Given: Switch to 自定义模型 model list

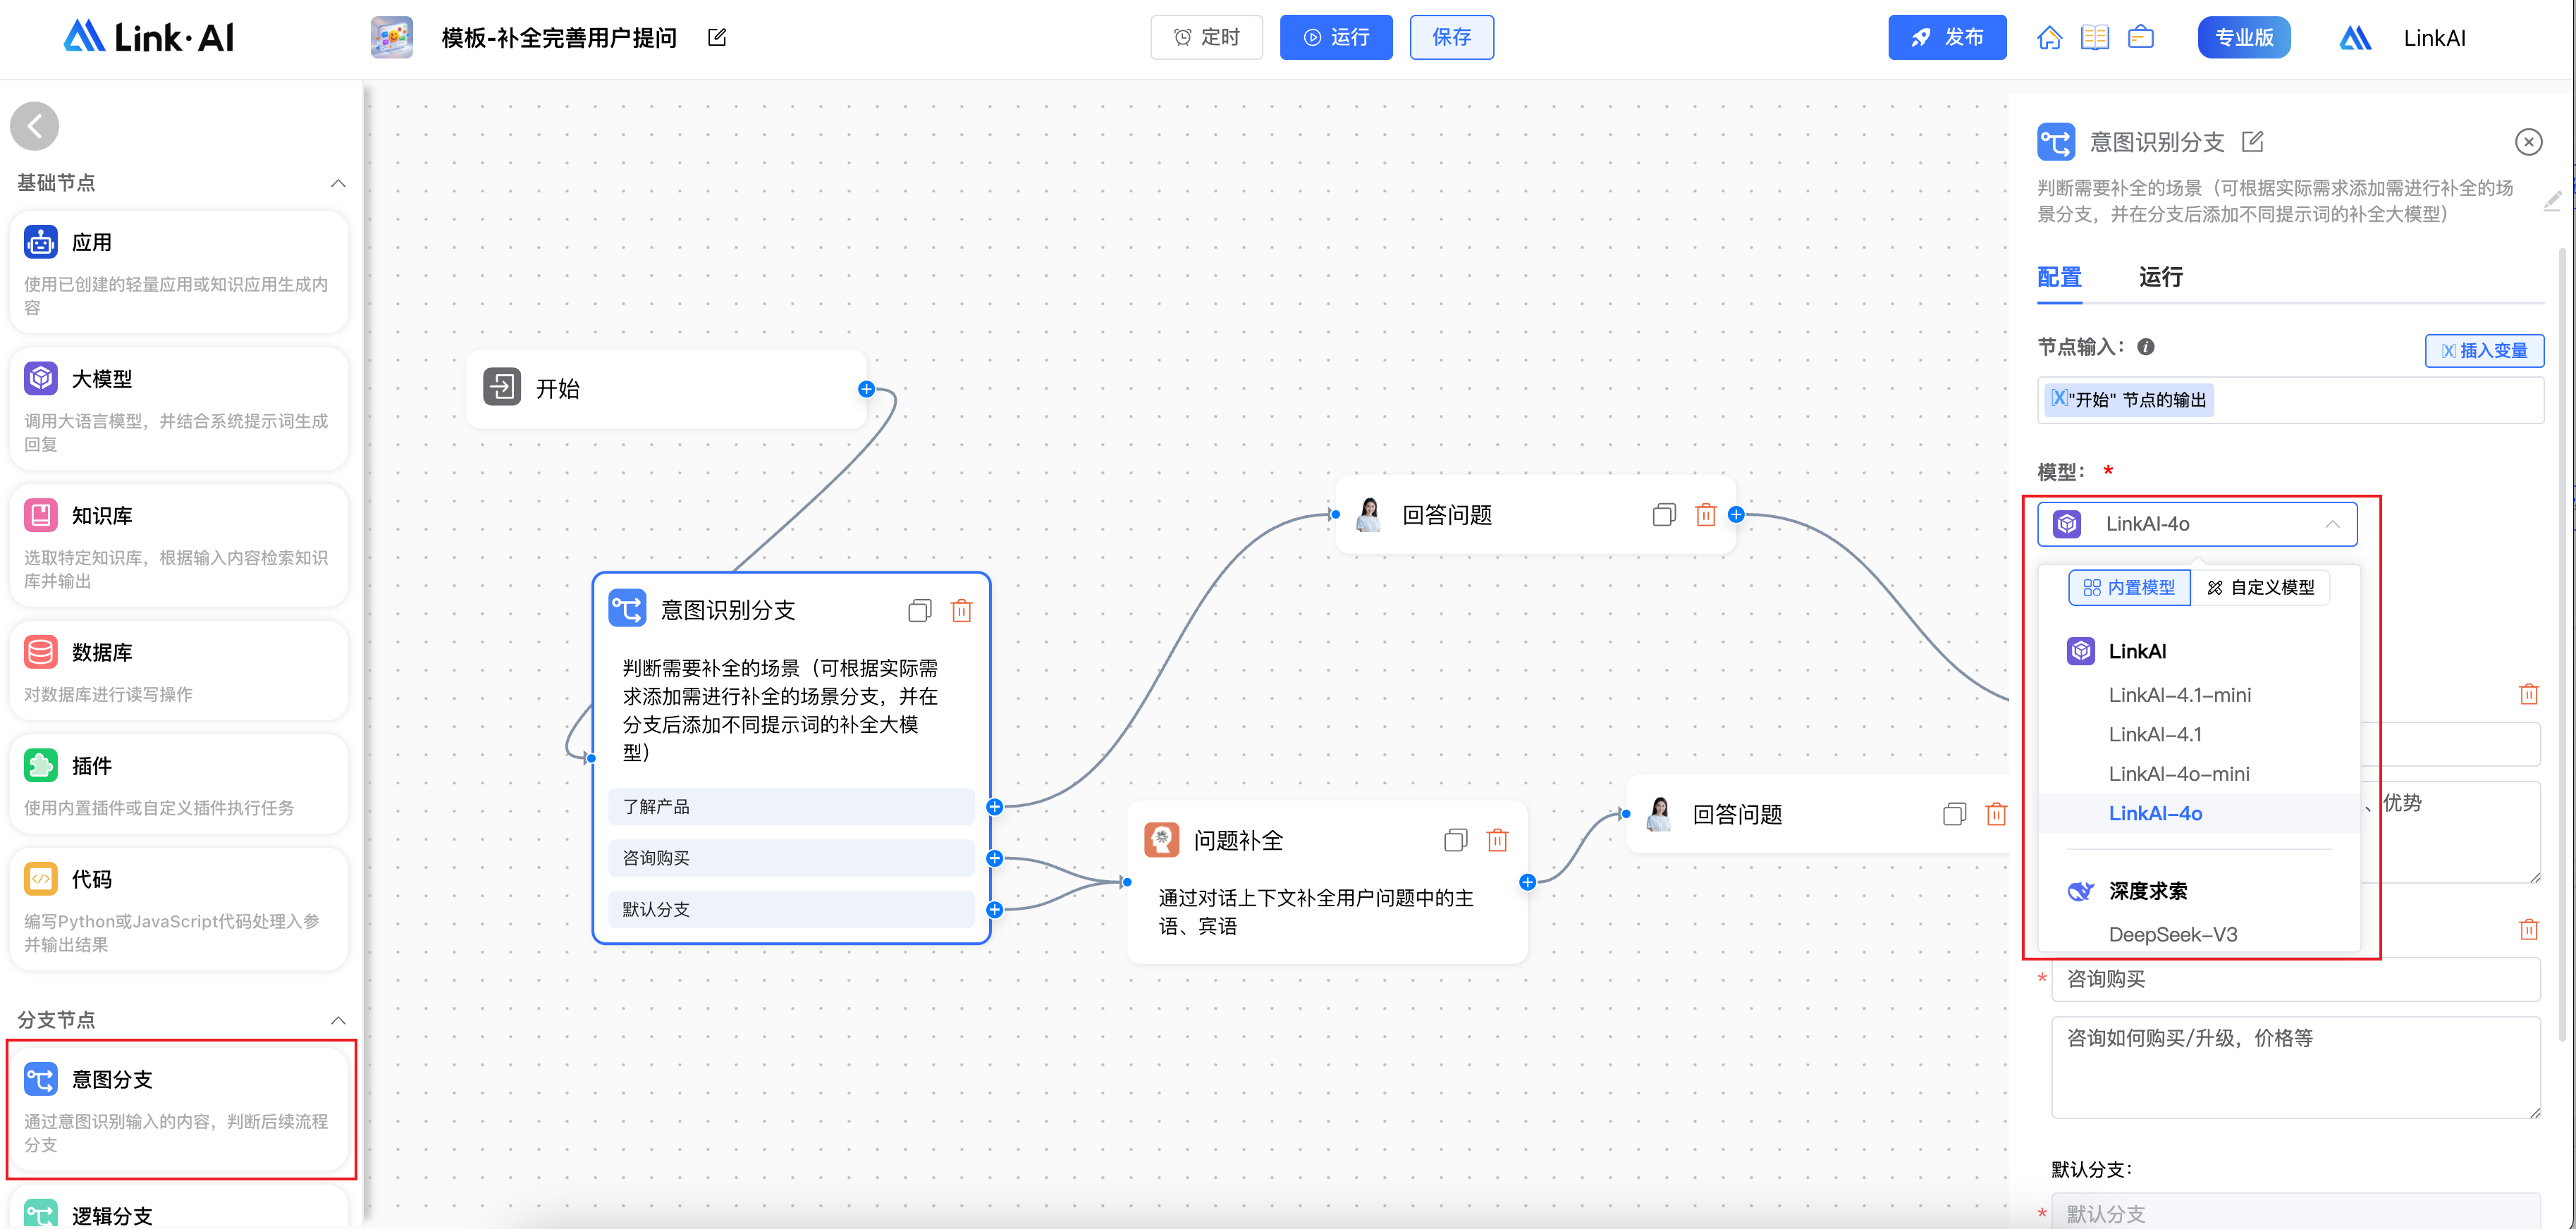Looking at the screenshot, I should pos(2260,588).
